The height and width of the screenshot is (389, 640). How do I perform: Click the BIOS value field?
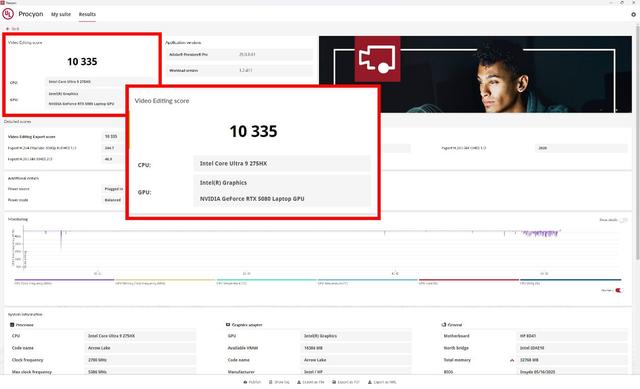click(x=571, y=372)
